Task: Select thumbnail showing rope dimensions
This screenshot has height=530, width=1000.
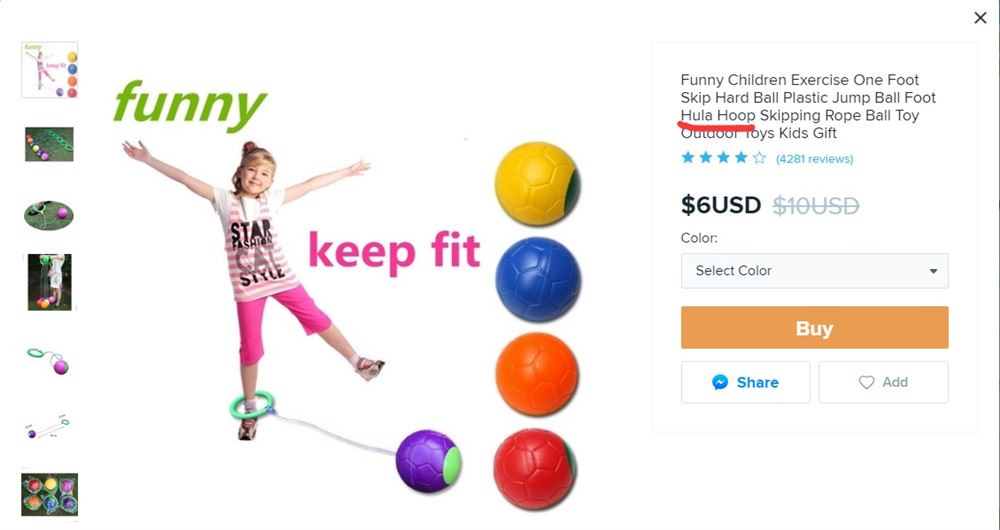Action: [x=48, y=427]
